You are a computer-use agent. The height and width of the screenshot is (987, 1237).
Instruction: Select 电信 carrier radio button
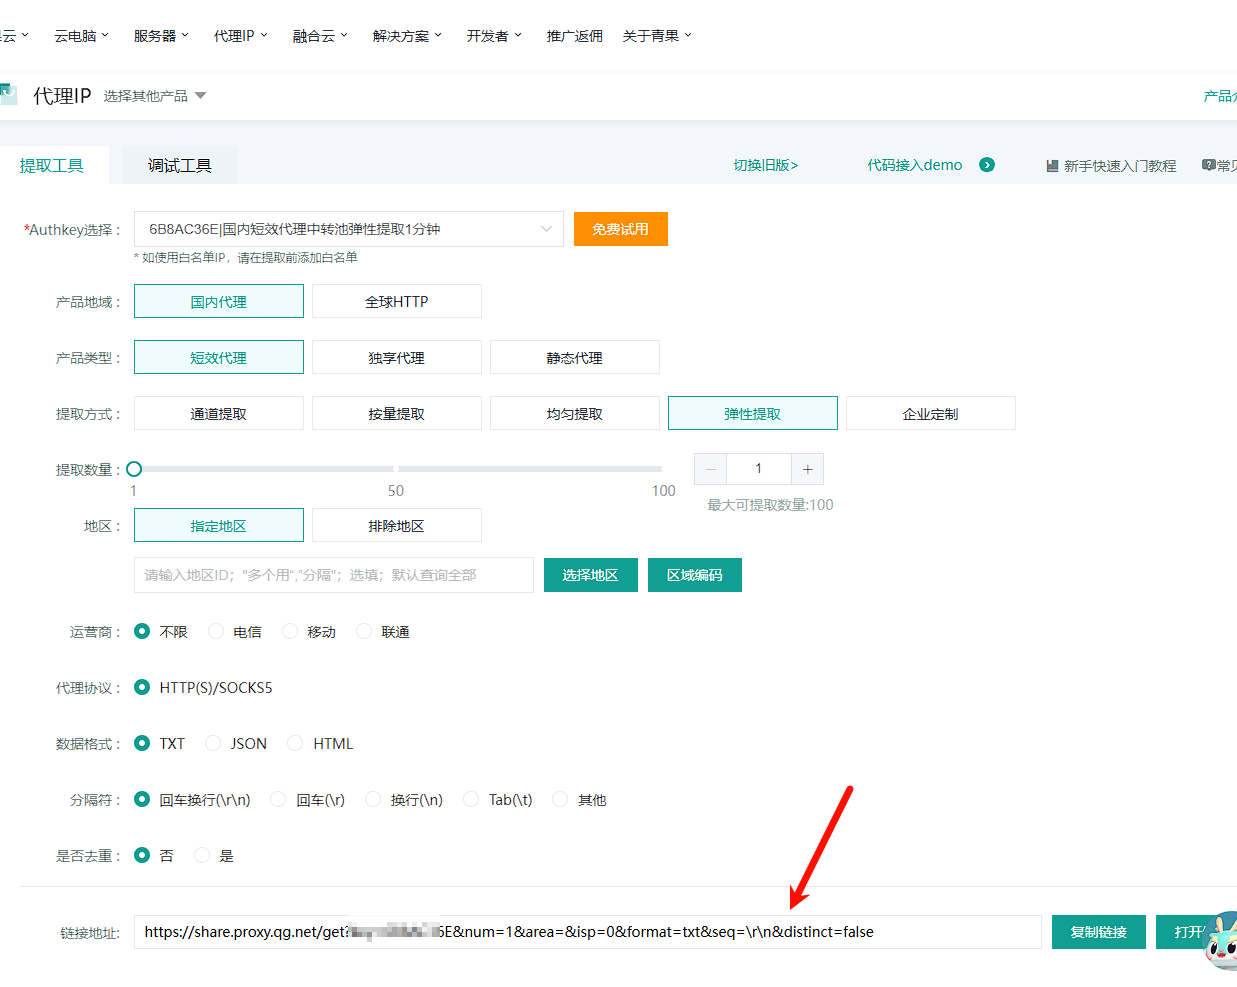click(216, 631)
